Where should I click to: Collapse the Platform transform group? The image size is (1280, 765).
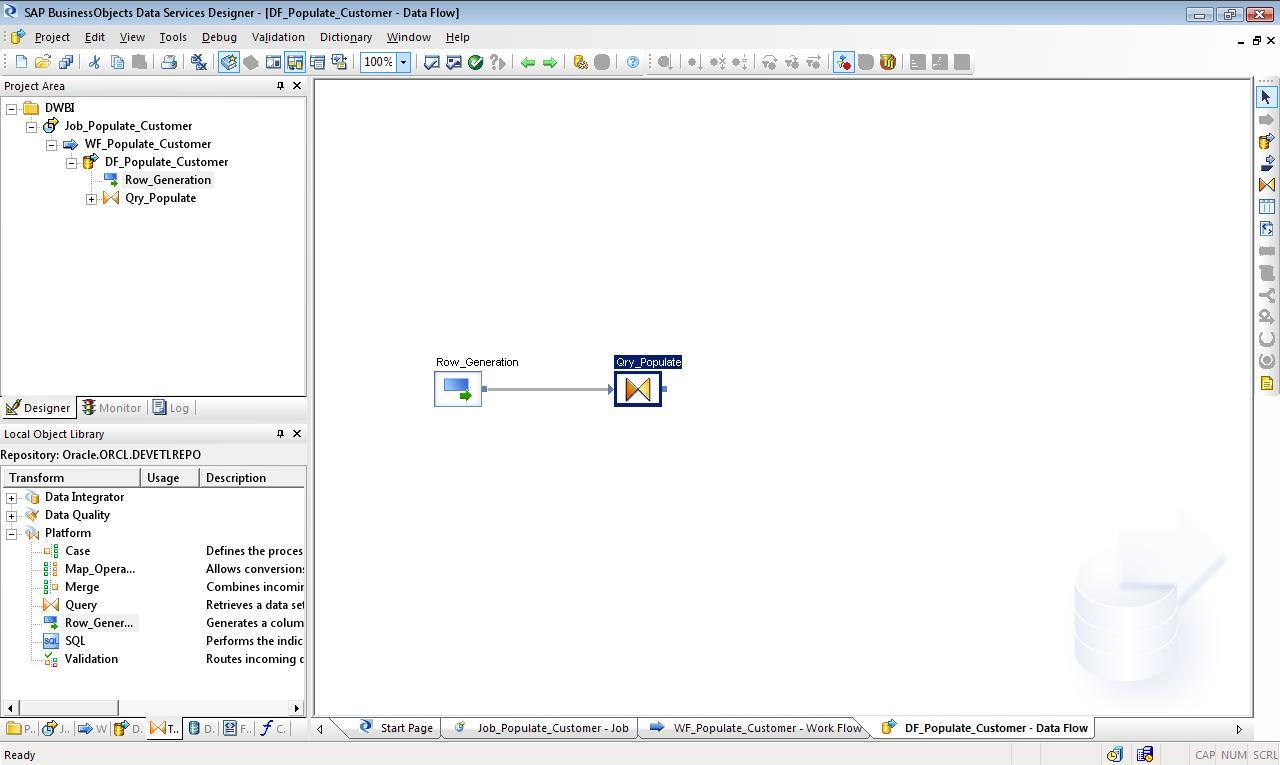tap(12, 533)
